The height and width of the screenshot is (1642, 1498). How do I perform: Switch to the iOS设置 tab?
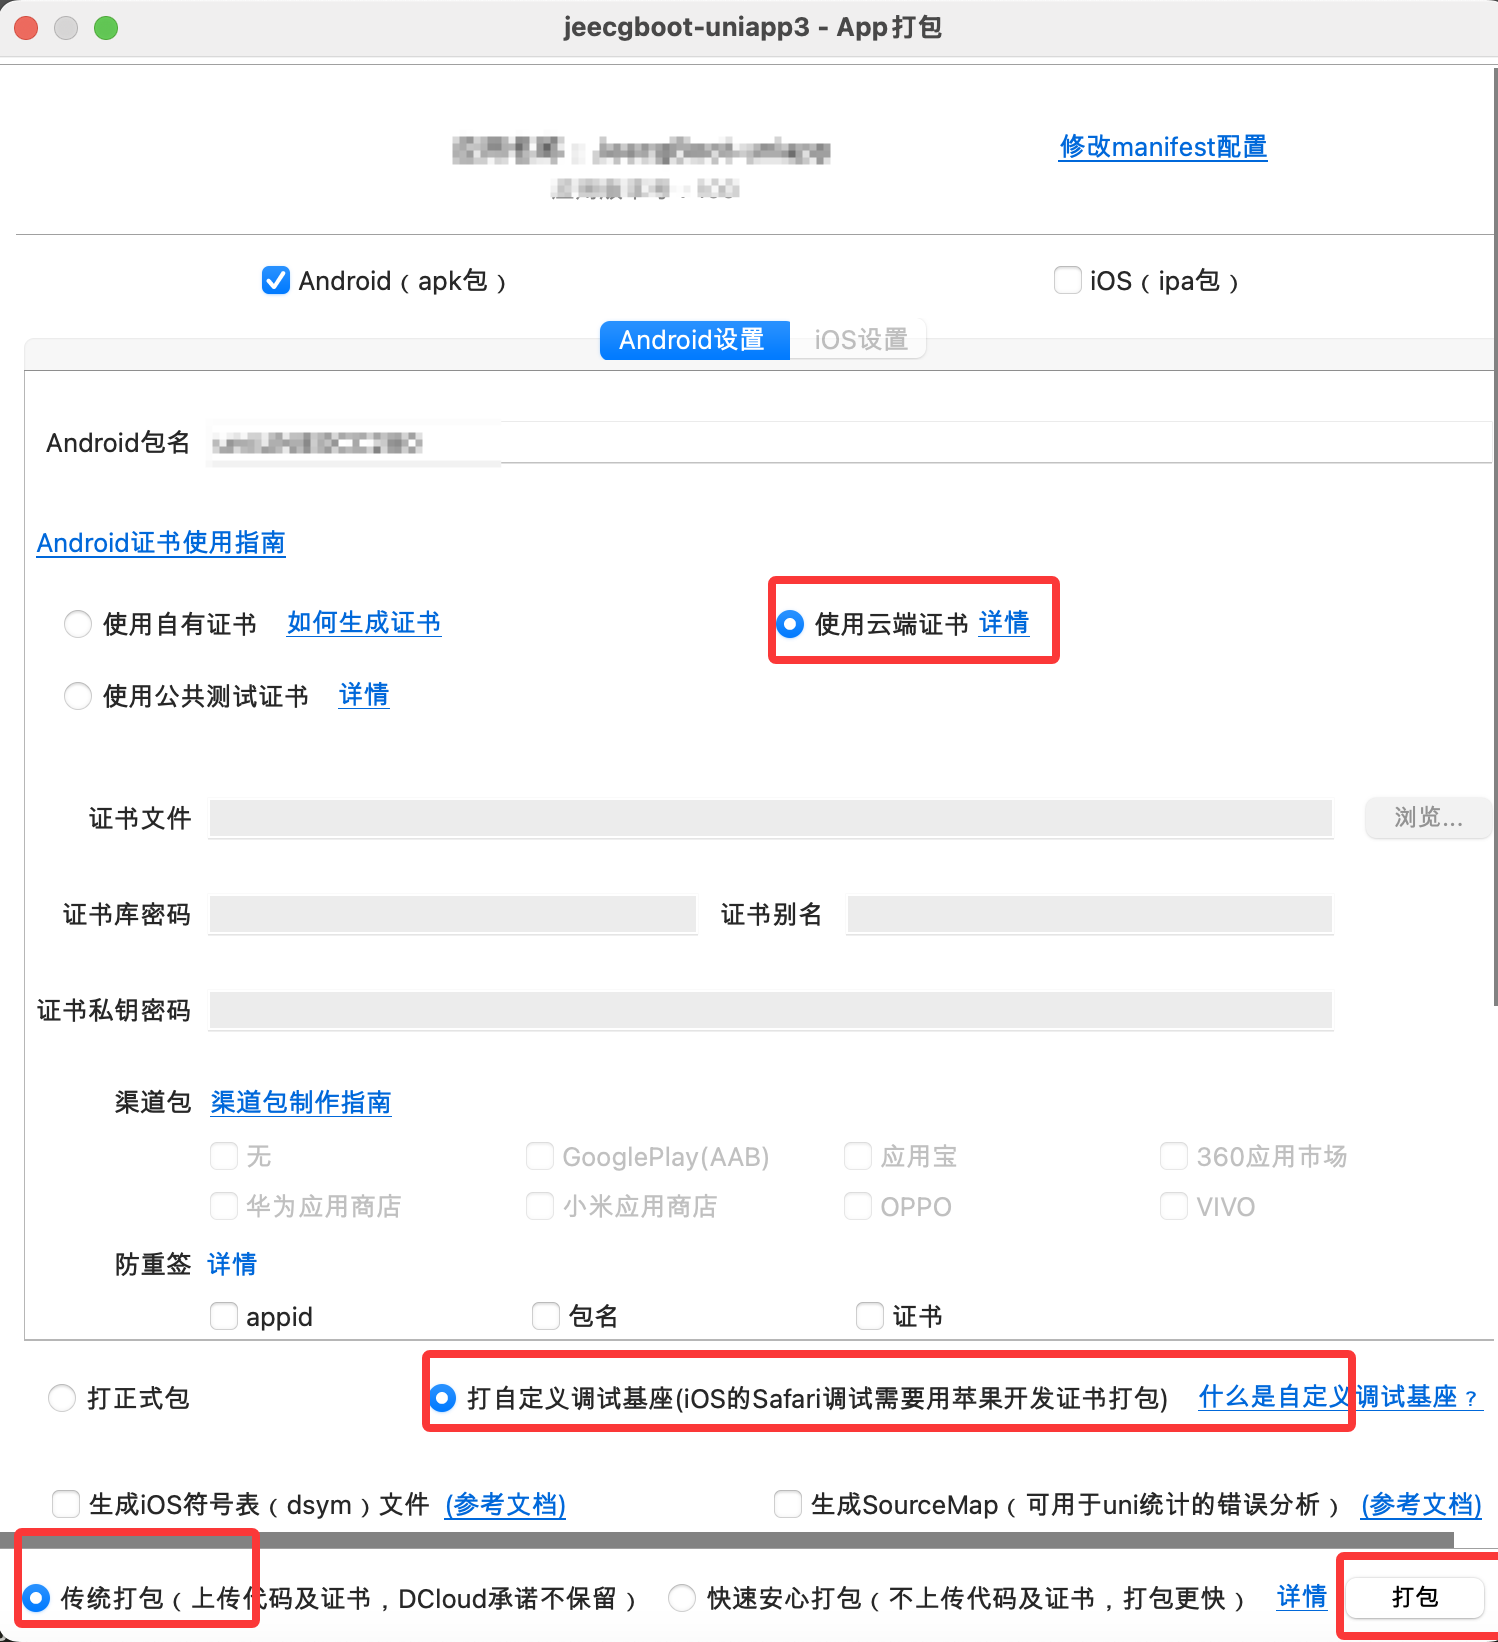860,340
